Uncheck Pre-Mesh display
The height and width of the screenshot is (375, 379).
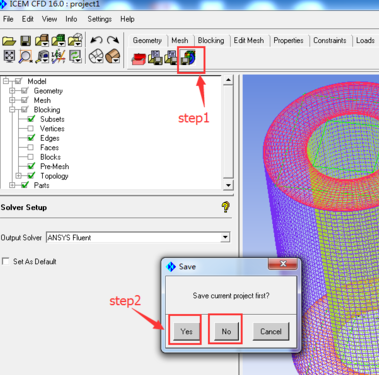31,166
